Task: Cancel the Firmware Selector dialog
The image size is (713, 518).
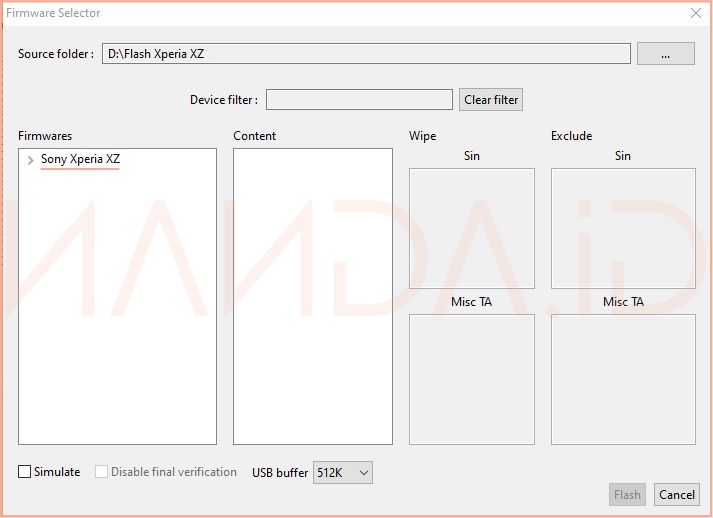Action: click(x=677, y=494)
